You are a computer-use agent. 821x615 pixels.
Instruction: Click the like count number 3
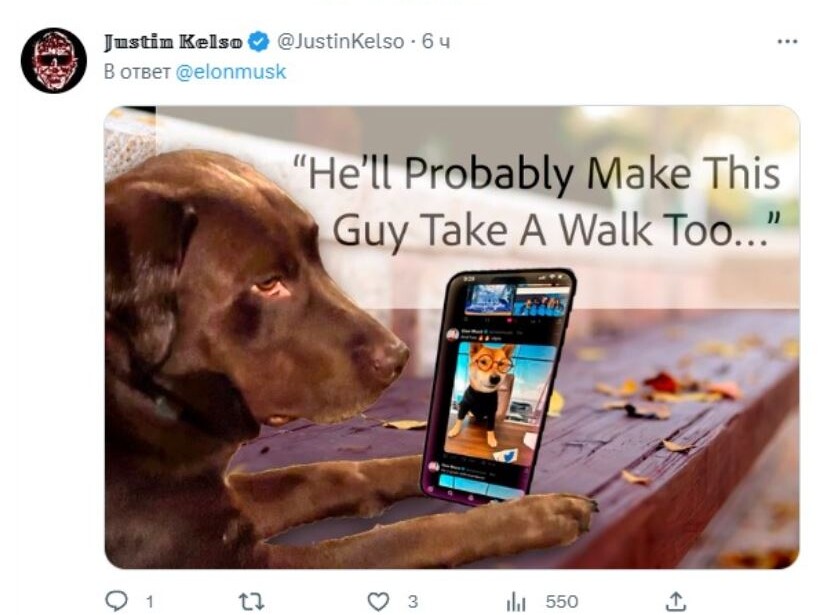point(412,601)
